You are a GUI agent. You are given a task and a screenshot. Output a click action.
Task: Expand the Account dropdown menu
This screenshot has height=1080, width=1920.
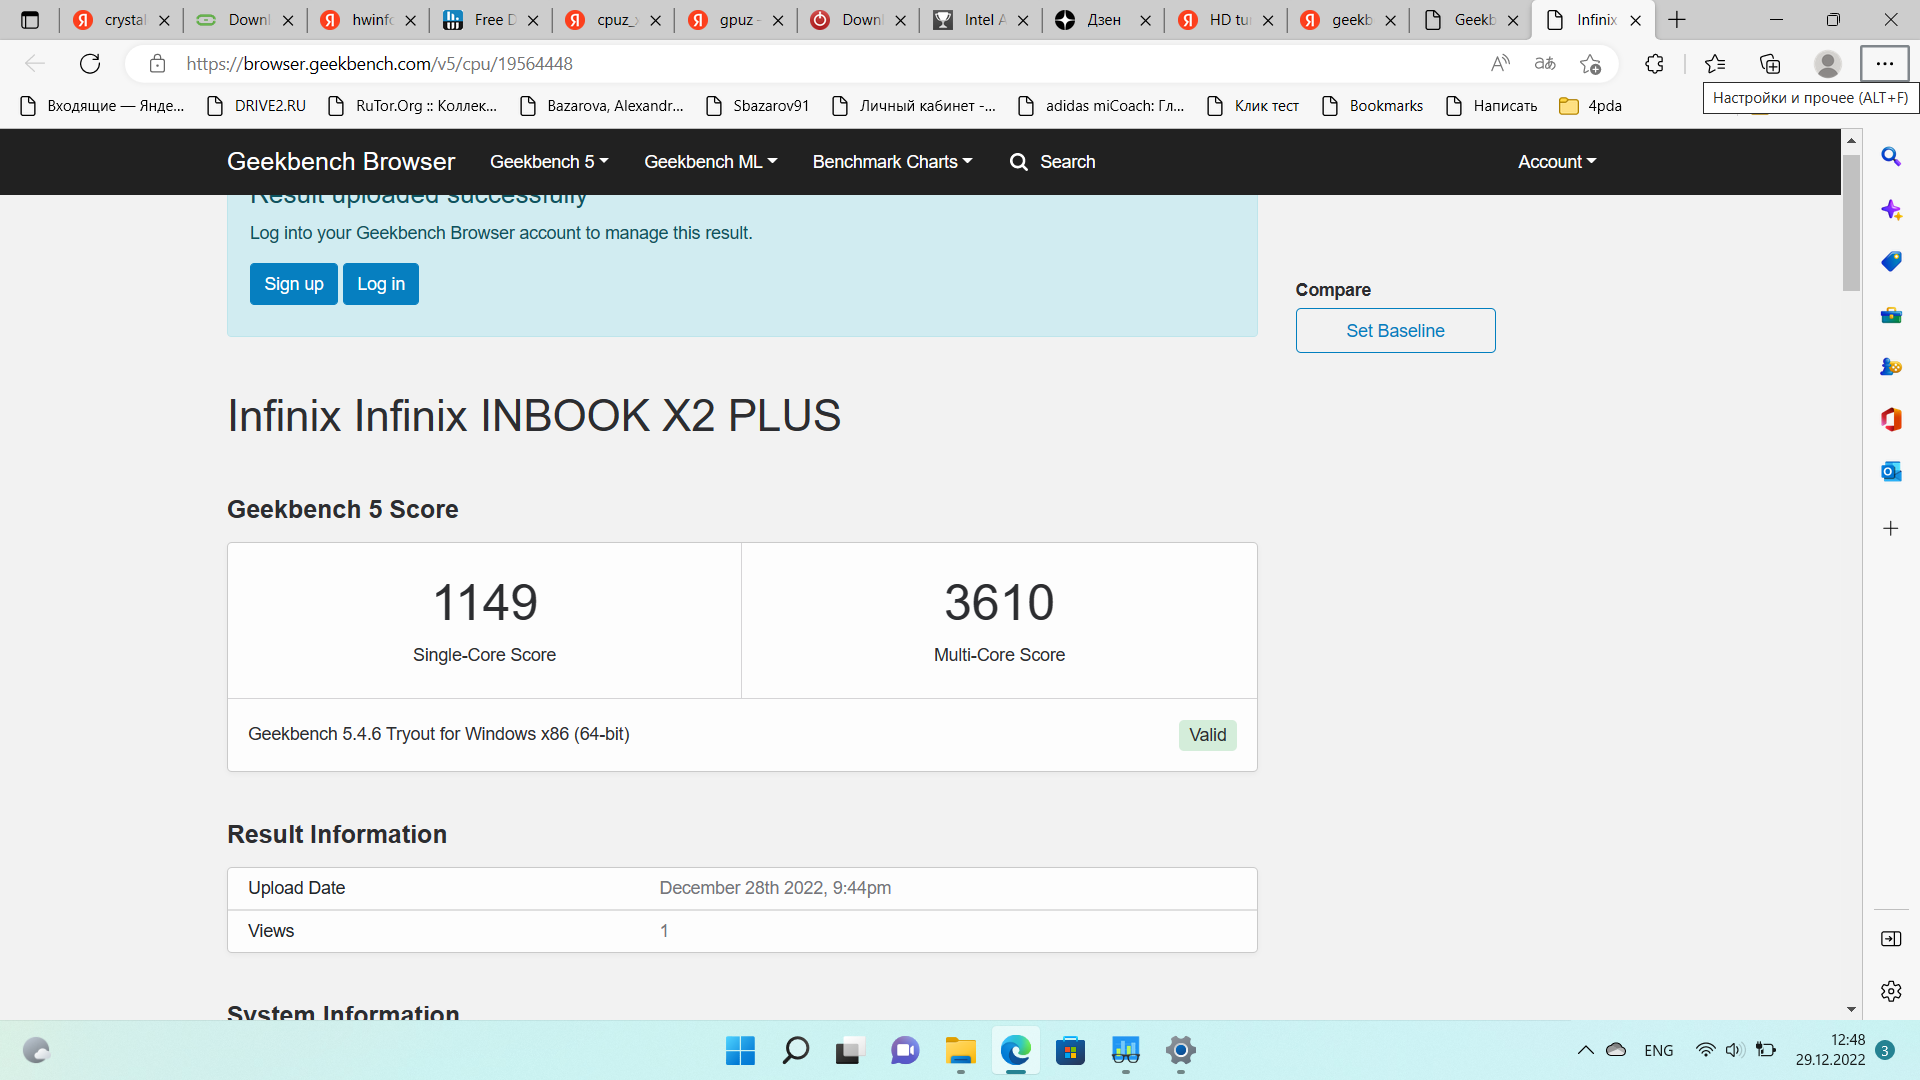[x=1557, y=162]
